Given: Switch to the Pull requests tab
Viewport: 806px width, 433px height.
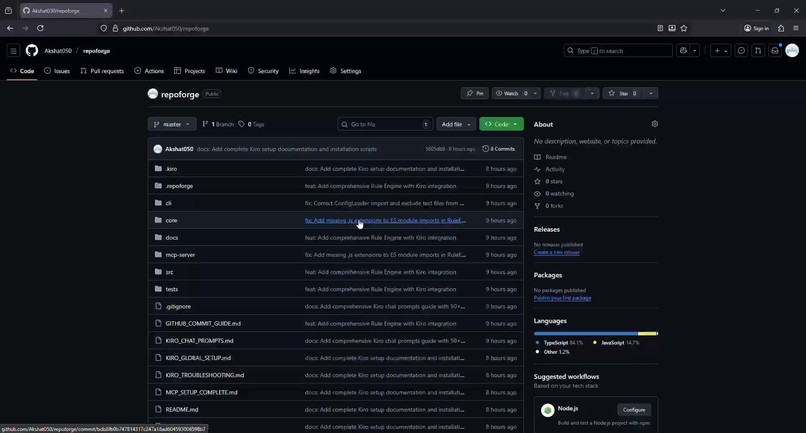Looking at the screenshot, I should point(102,71).
